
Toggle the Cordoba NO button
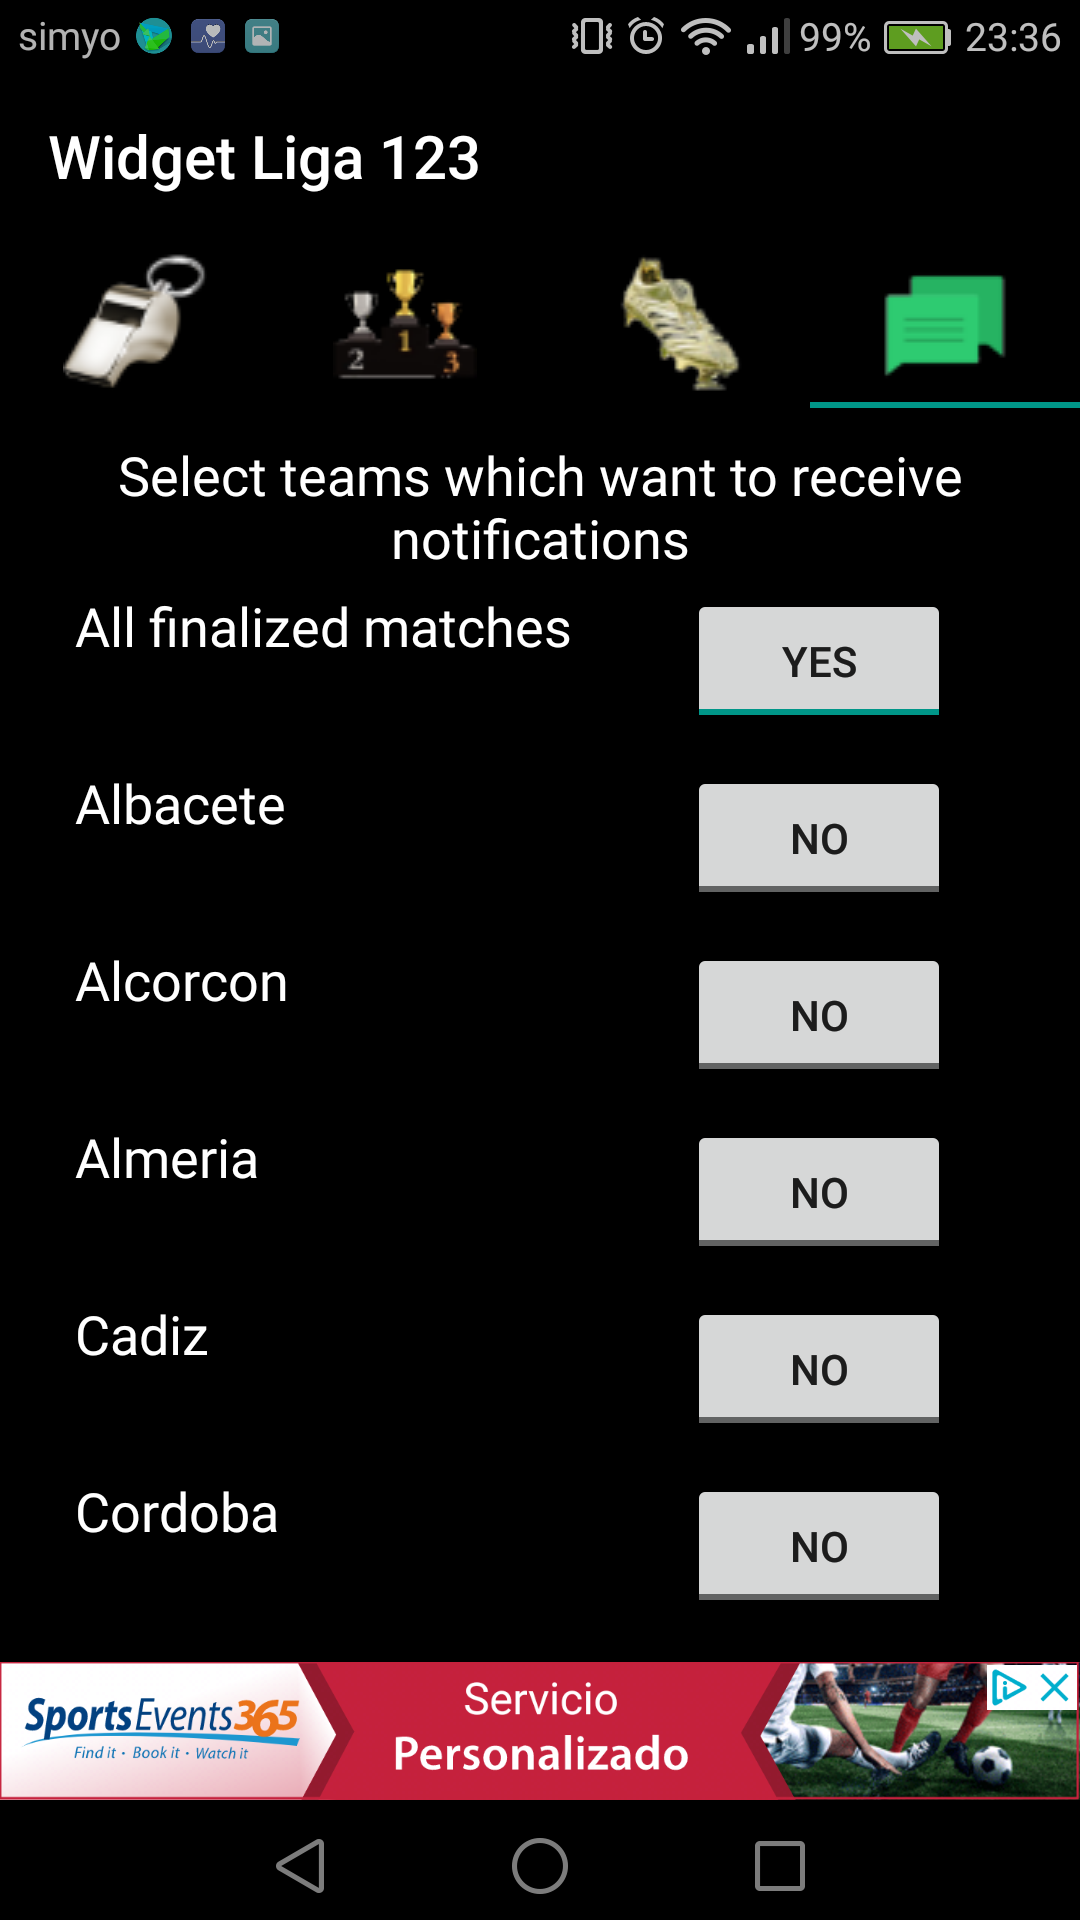pyautogui.click(x=818, y=1546)
